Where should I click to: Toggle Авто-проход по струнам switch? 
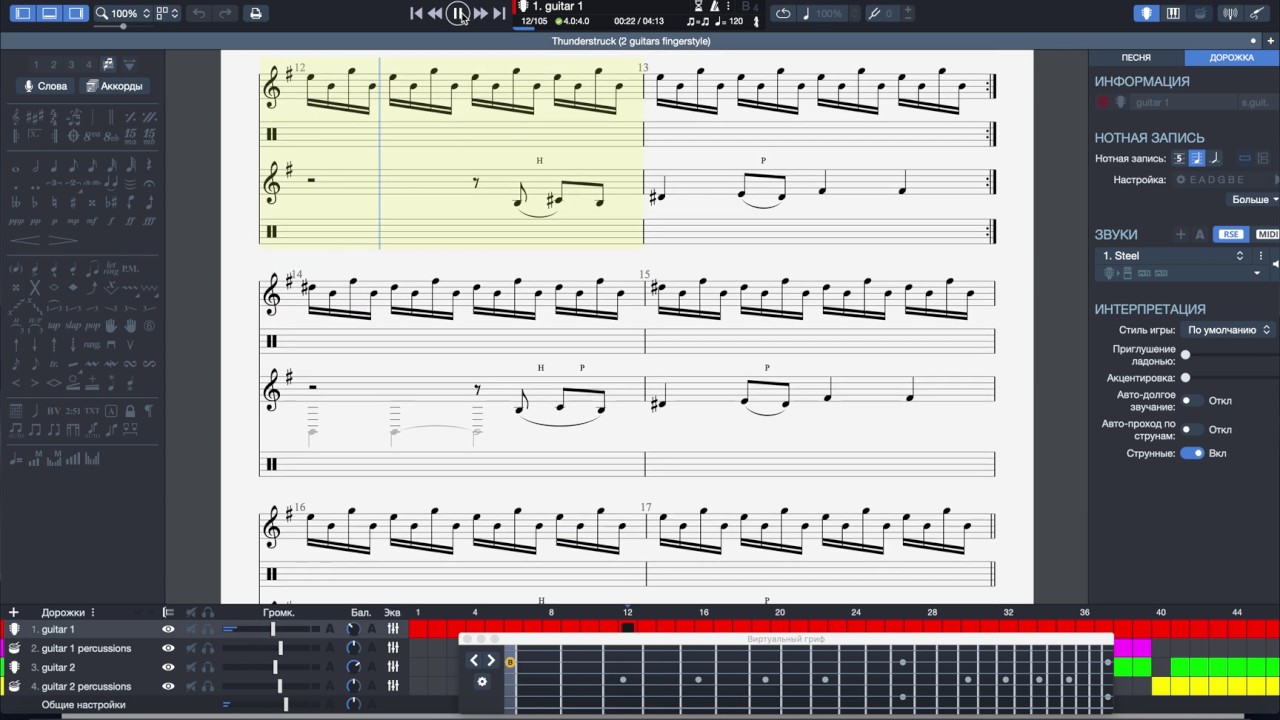click(x=1192, y=430)
